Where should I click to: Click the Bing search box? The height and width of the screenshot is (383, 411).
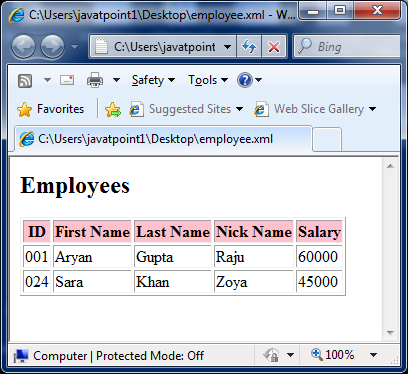(x=347, y=47)
